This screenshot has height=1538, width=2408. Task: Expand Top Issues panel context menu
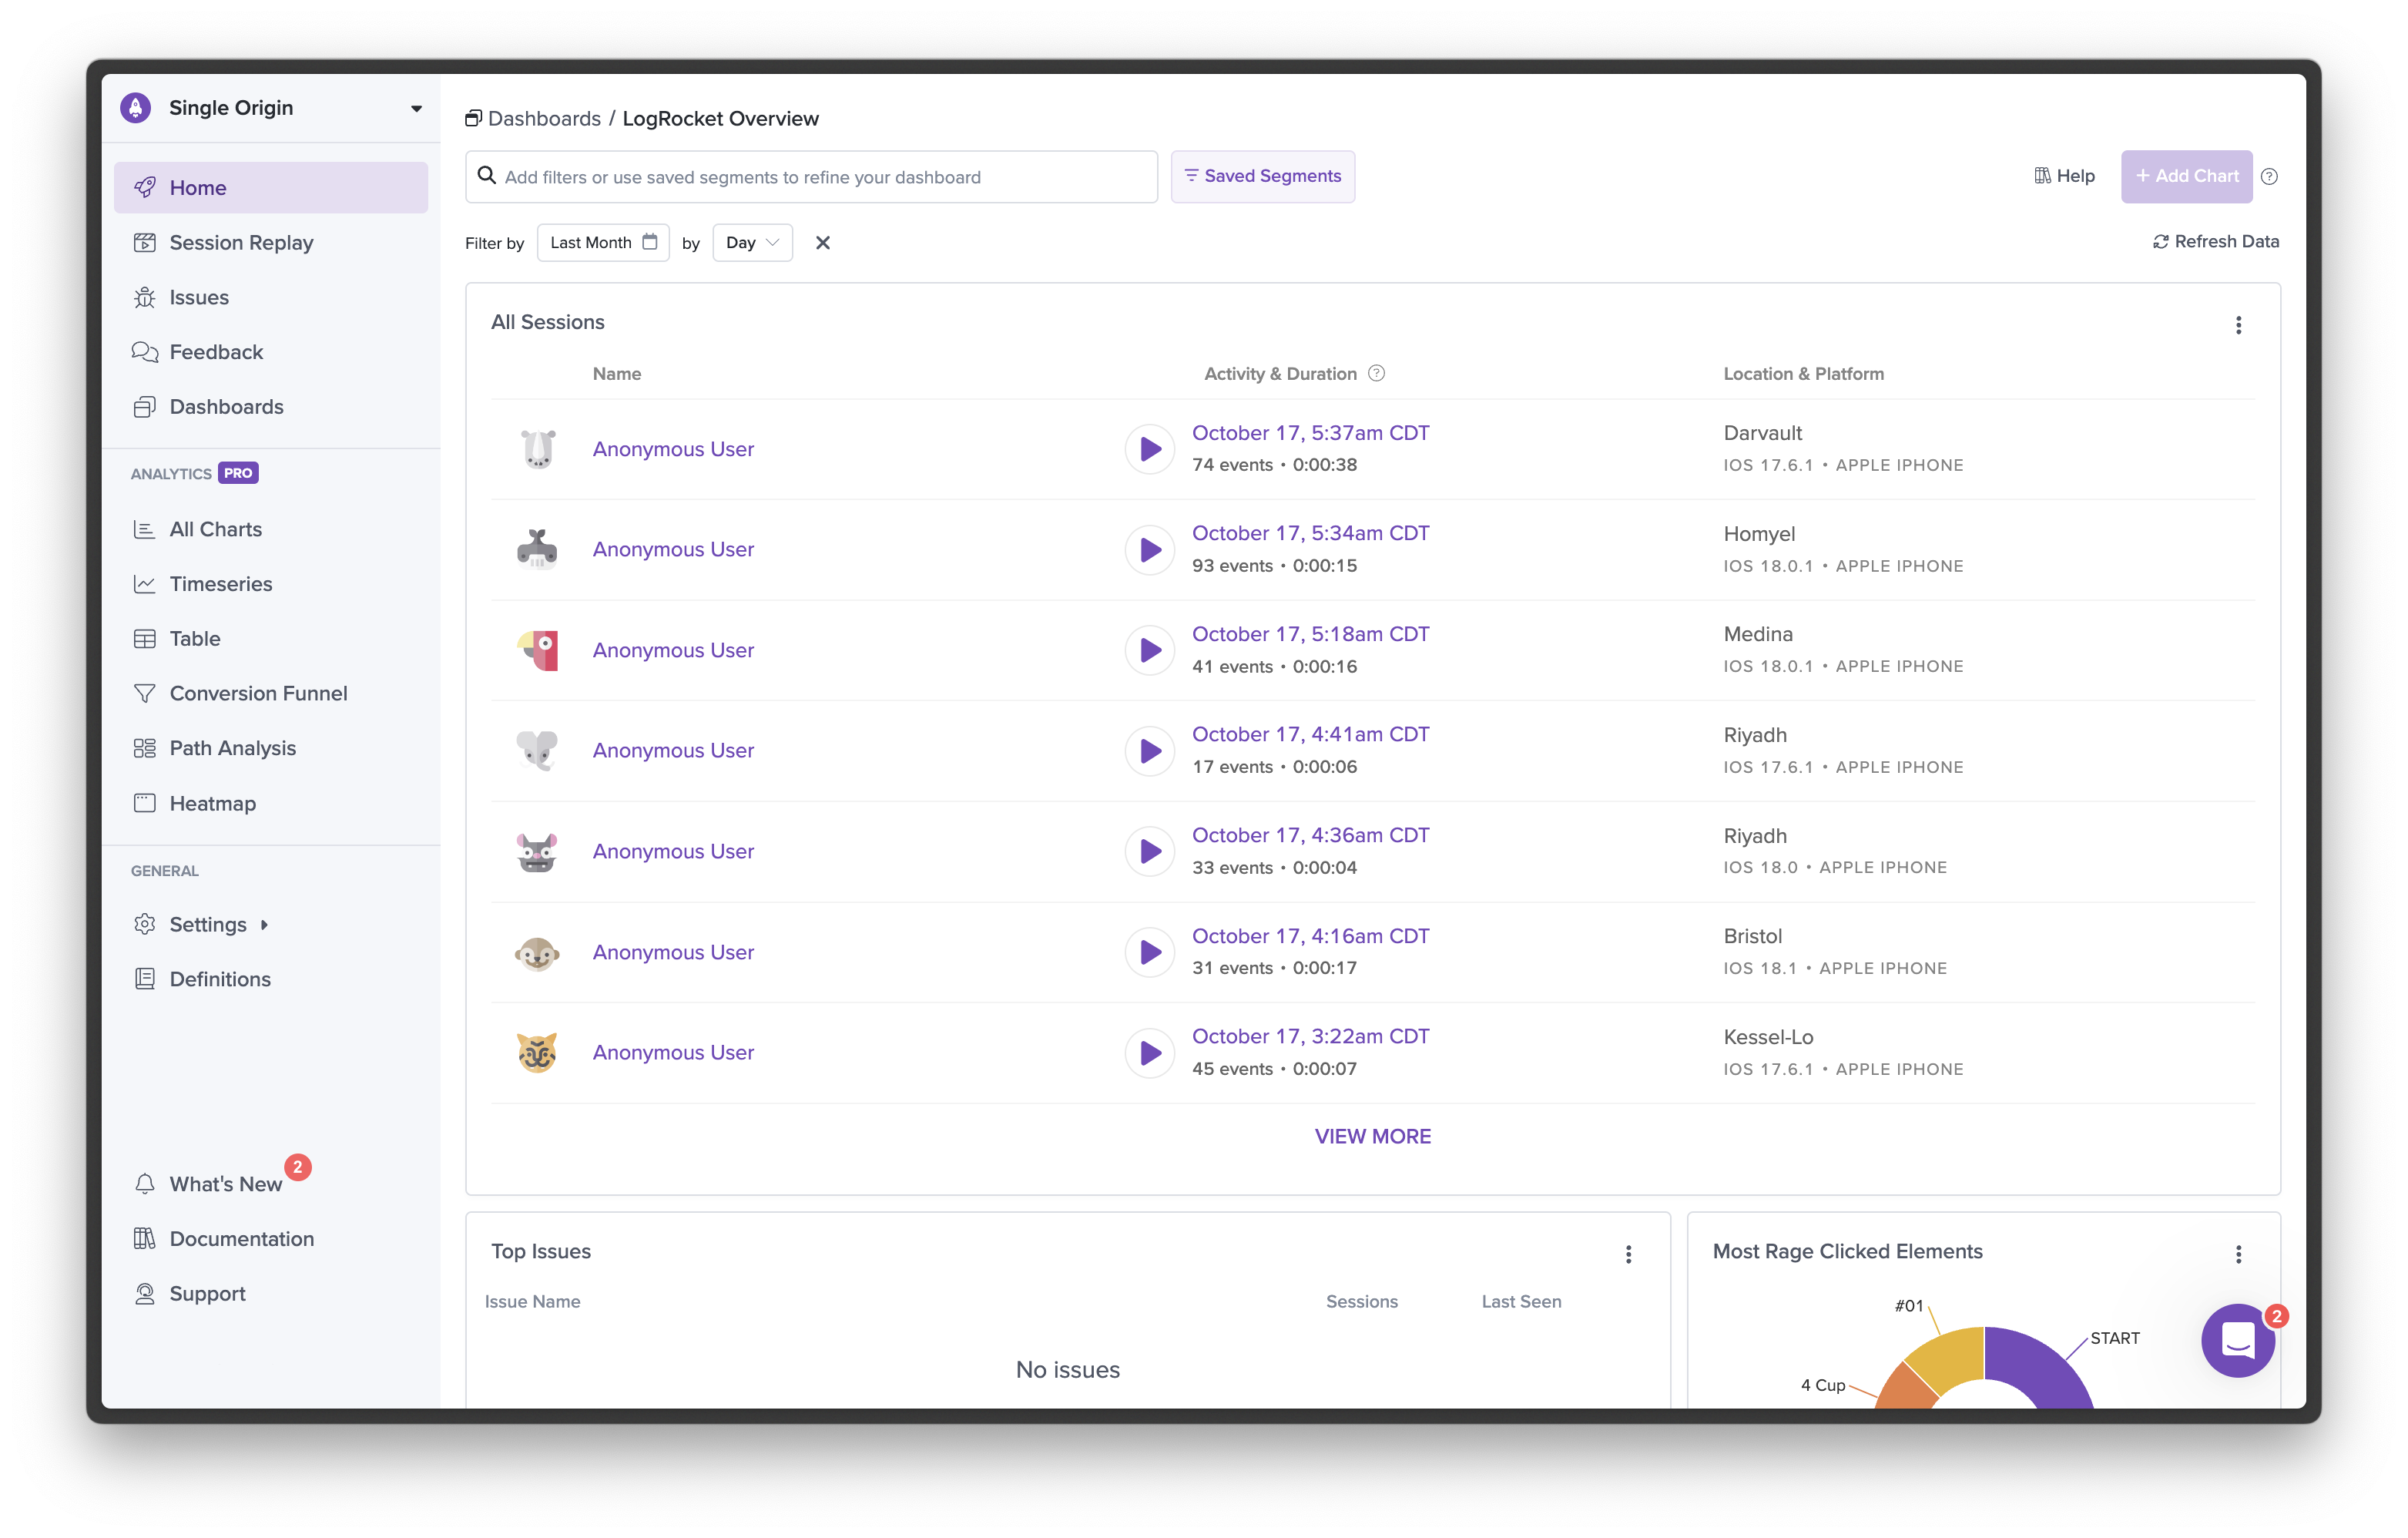[x=1628, y=1252]
